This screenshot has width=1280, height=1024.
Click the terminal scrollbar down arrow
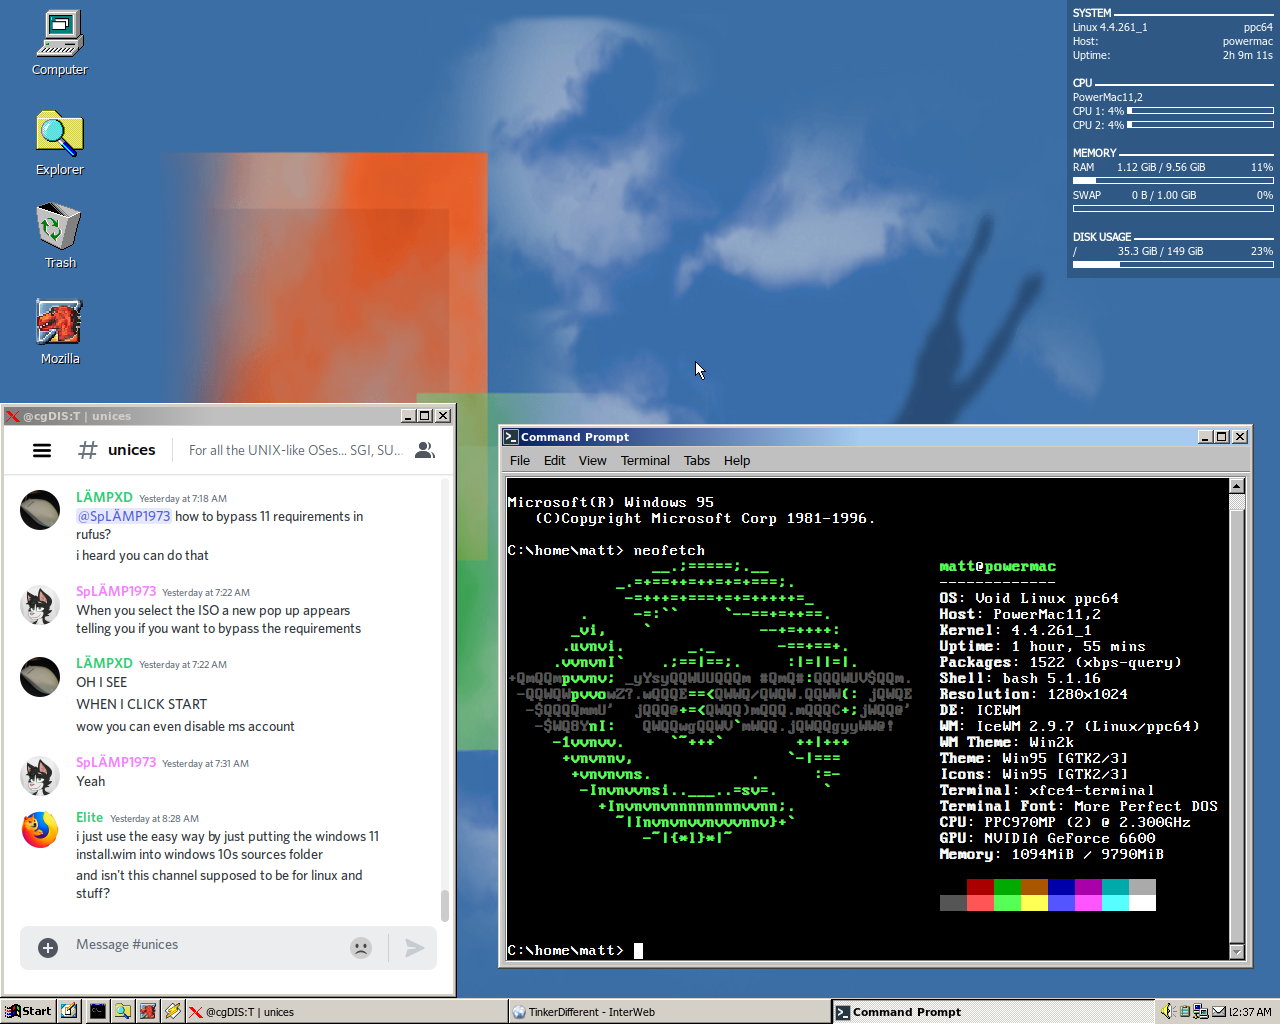click(1237, 952)
